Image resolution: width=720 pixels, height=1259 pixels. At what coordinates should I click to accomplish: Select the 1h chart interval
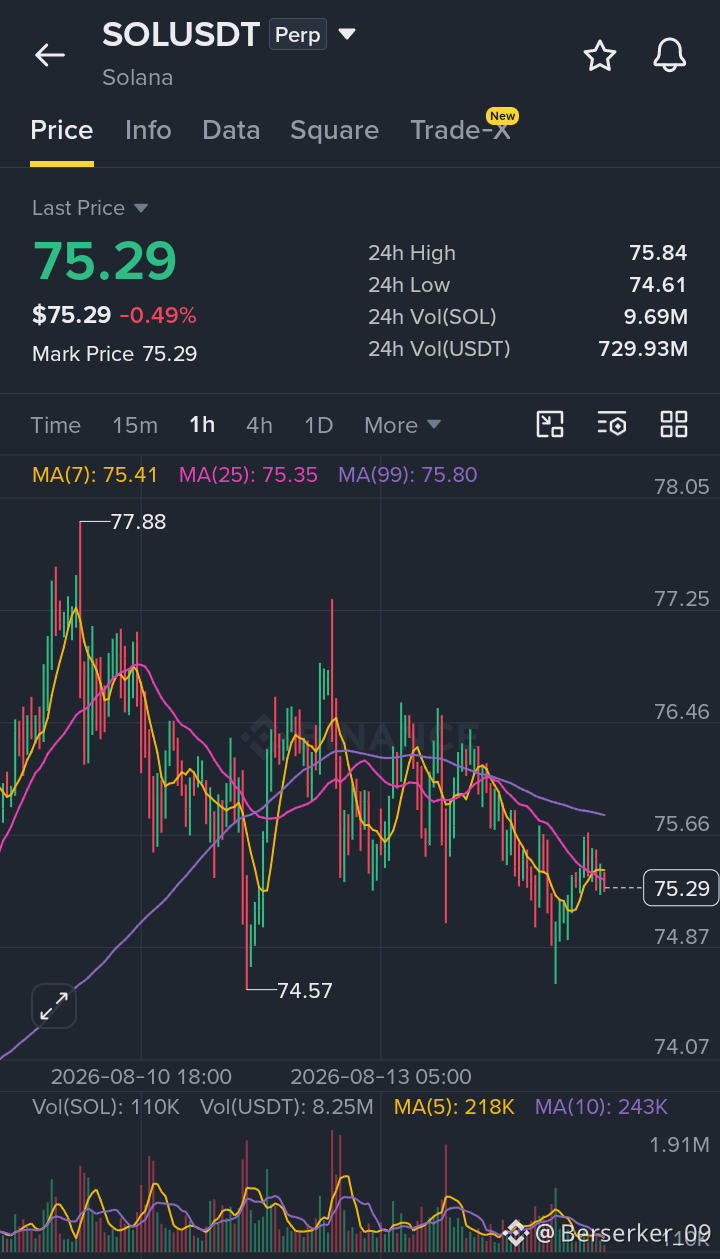[202, 425]
